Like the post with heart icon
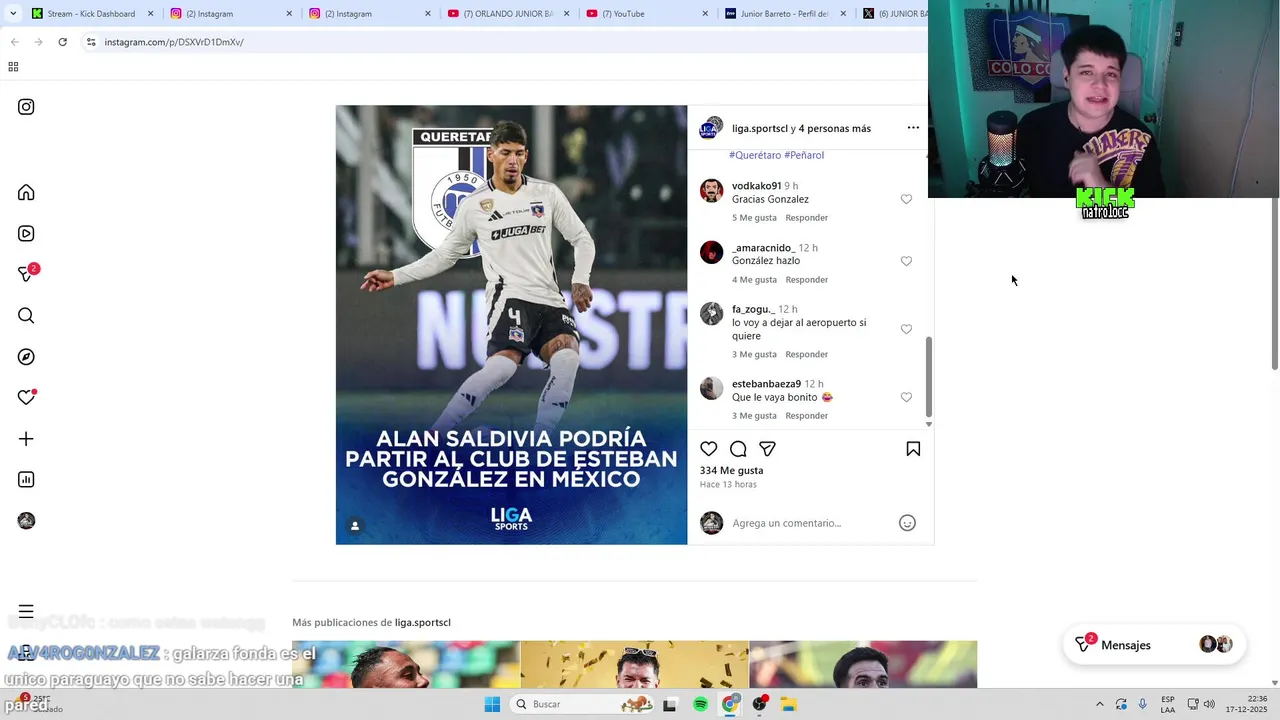 [708, 449]
